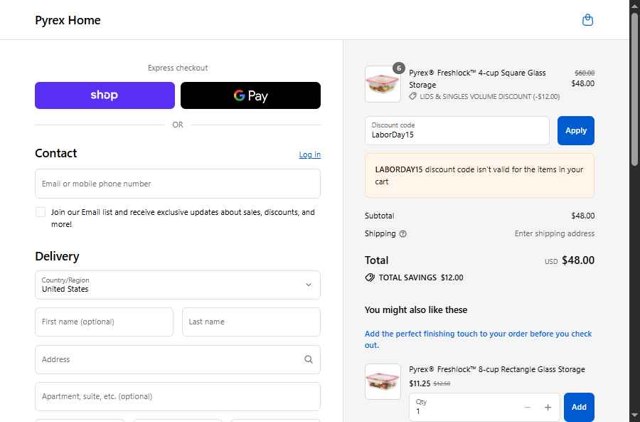Image resolution: width=640 pixels, height=422 pixels.
Task: Click the Subtotal label
Action: (379, 215)
